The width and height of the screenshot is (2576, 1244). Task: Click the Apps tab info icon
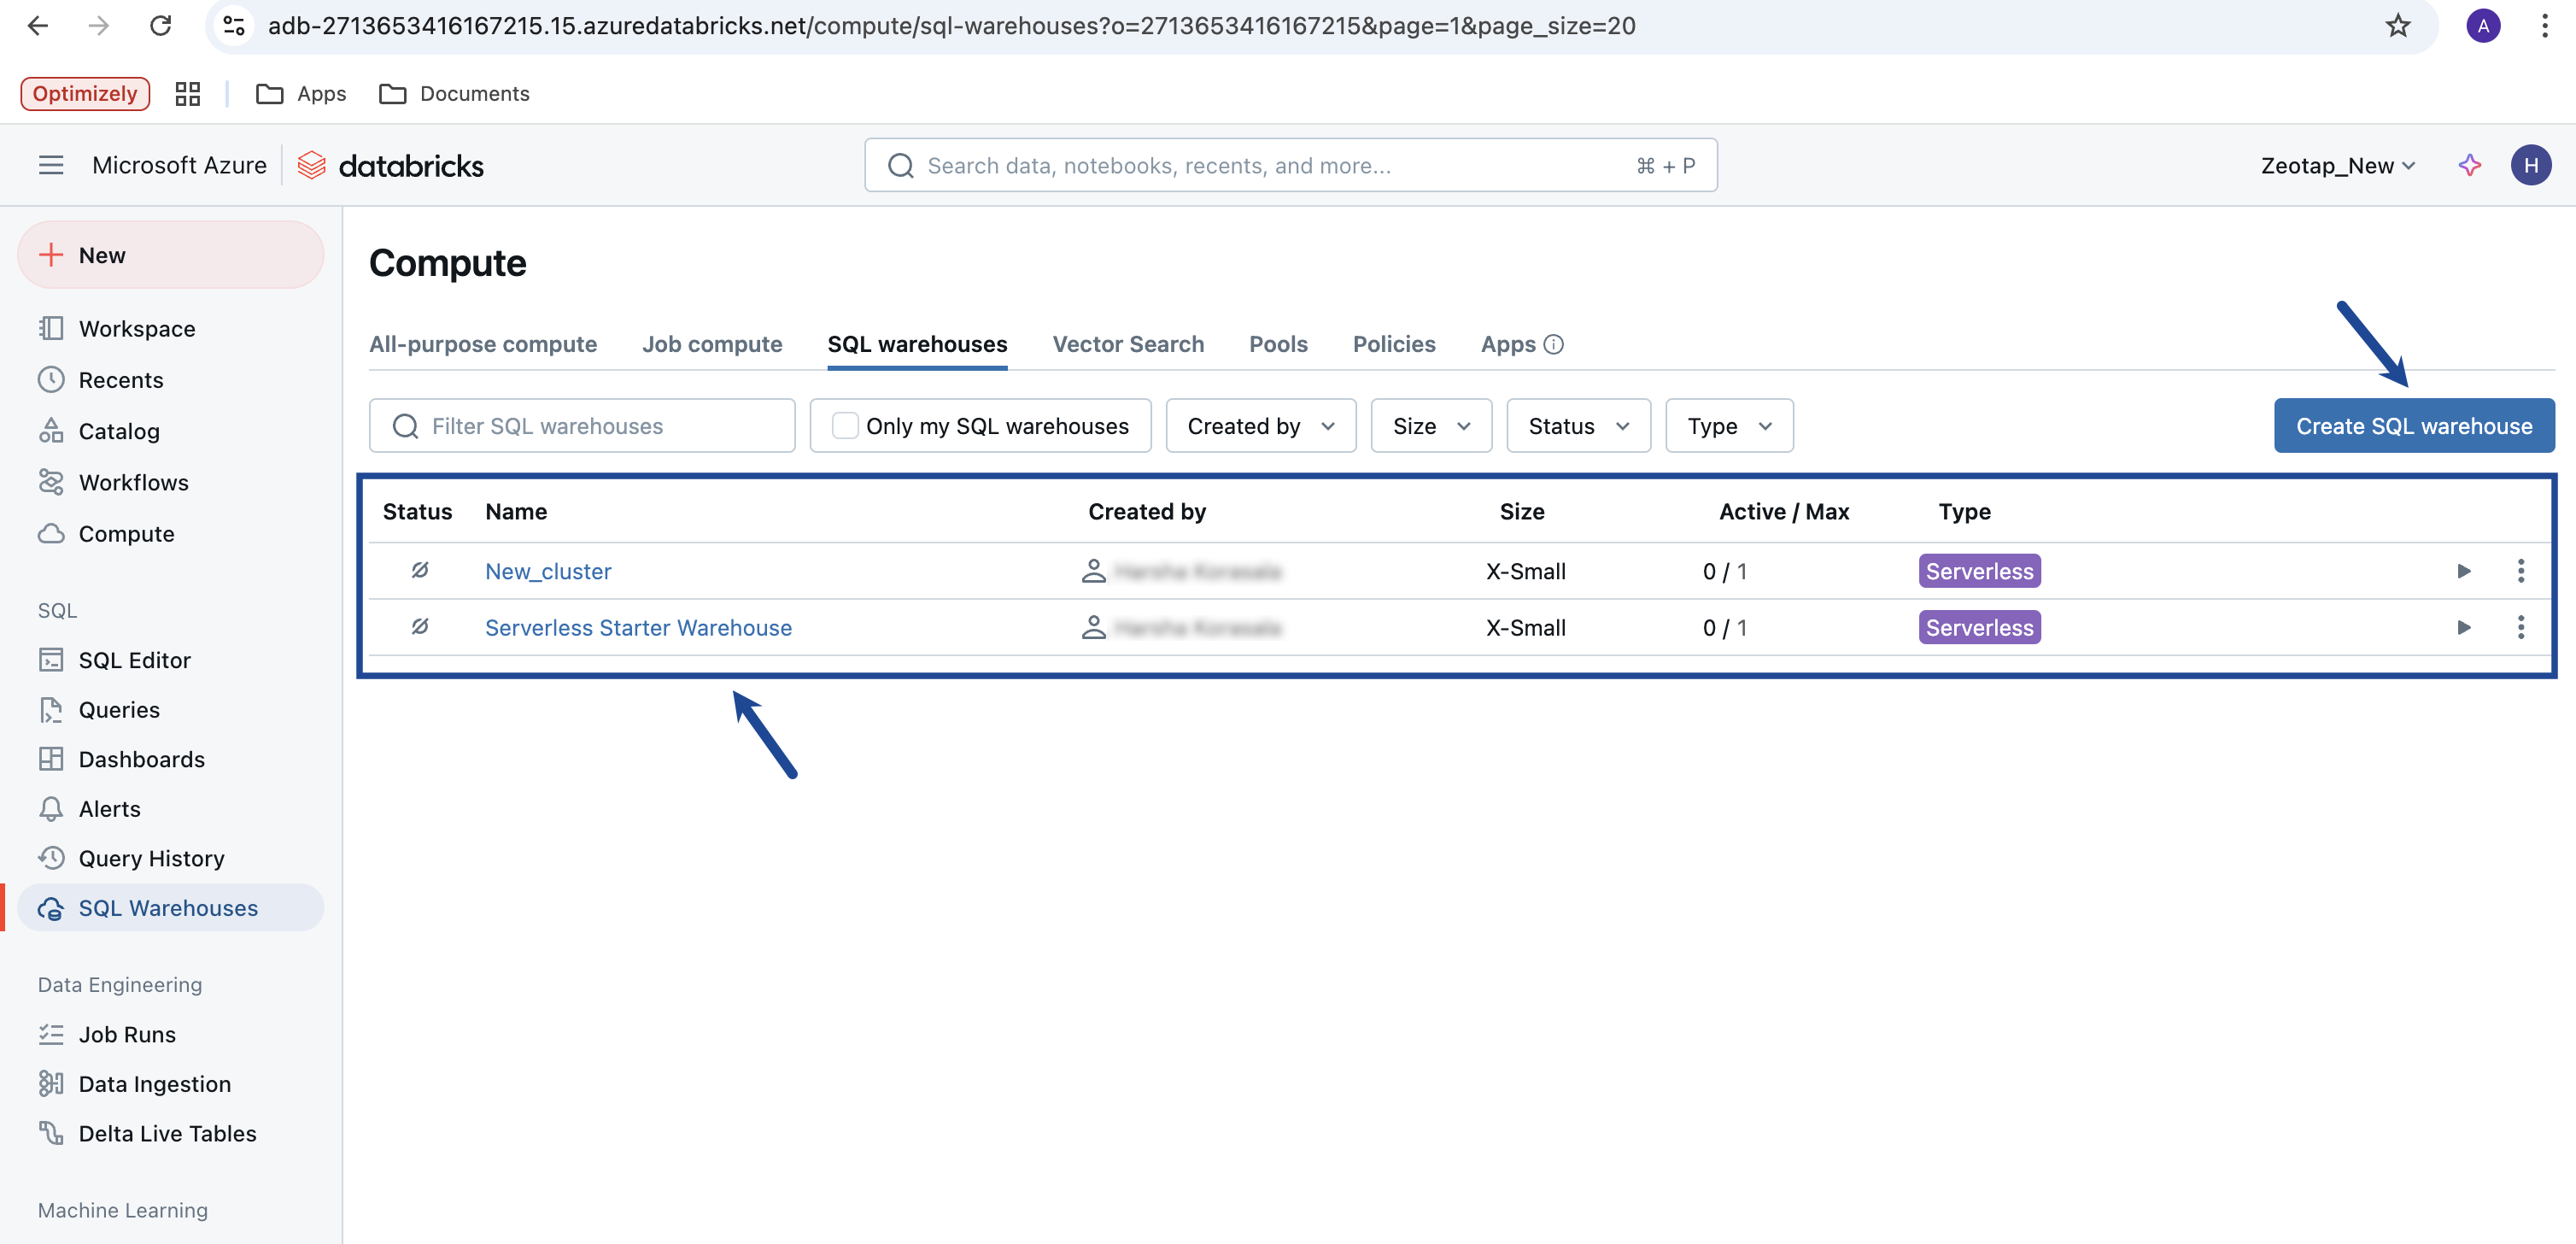[x=1553, y=344]
